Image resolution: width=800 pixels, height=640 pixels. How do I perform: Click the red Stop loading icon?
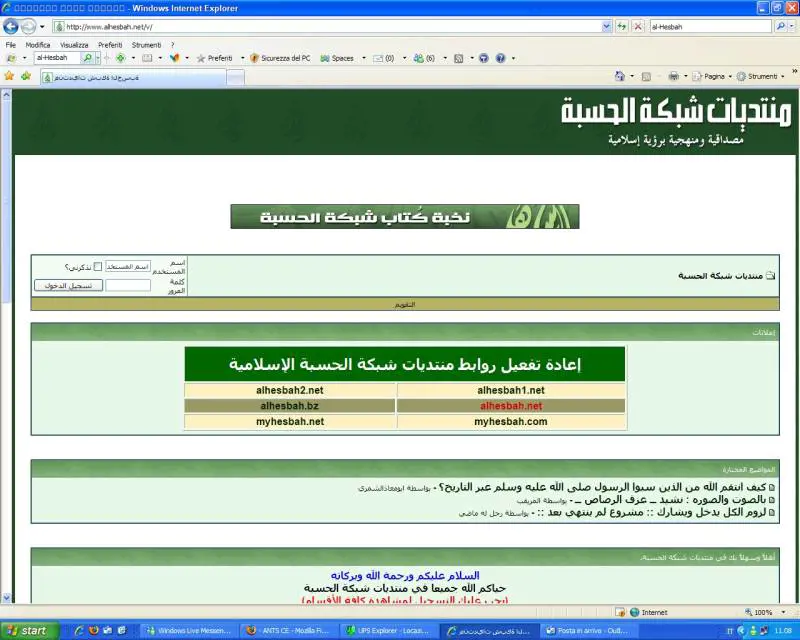(x=638, y=26)
